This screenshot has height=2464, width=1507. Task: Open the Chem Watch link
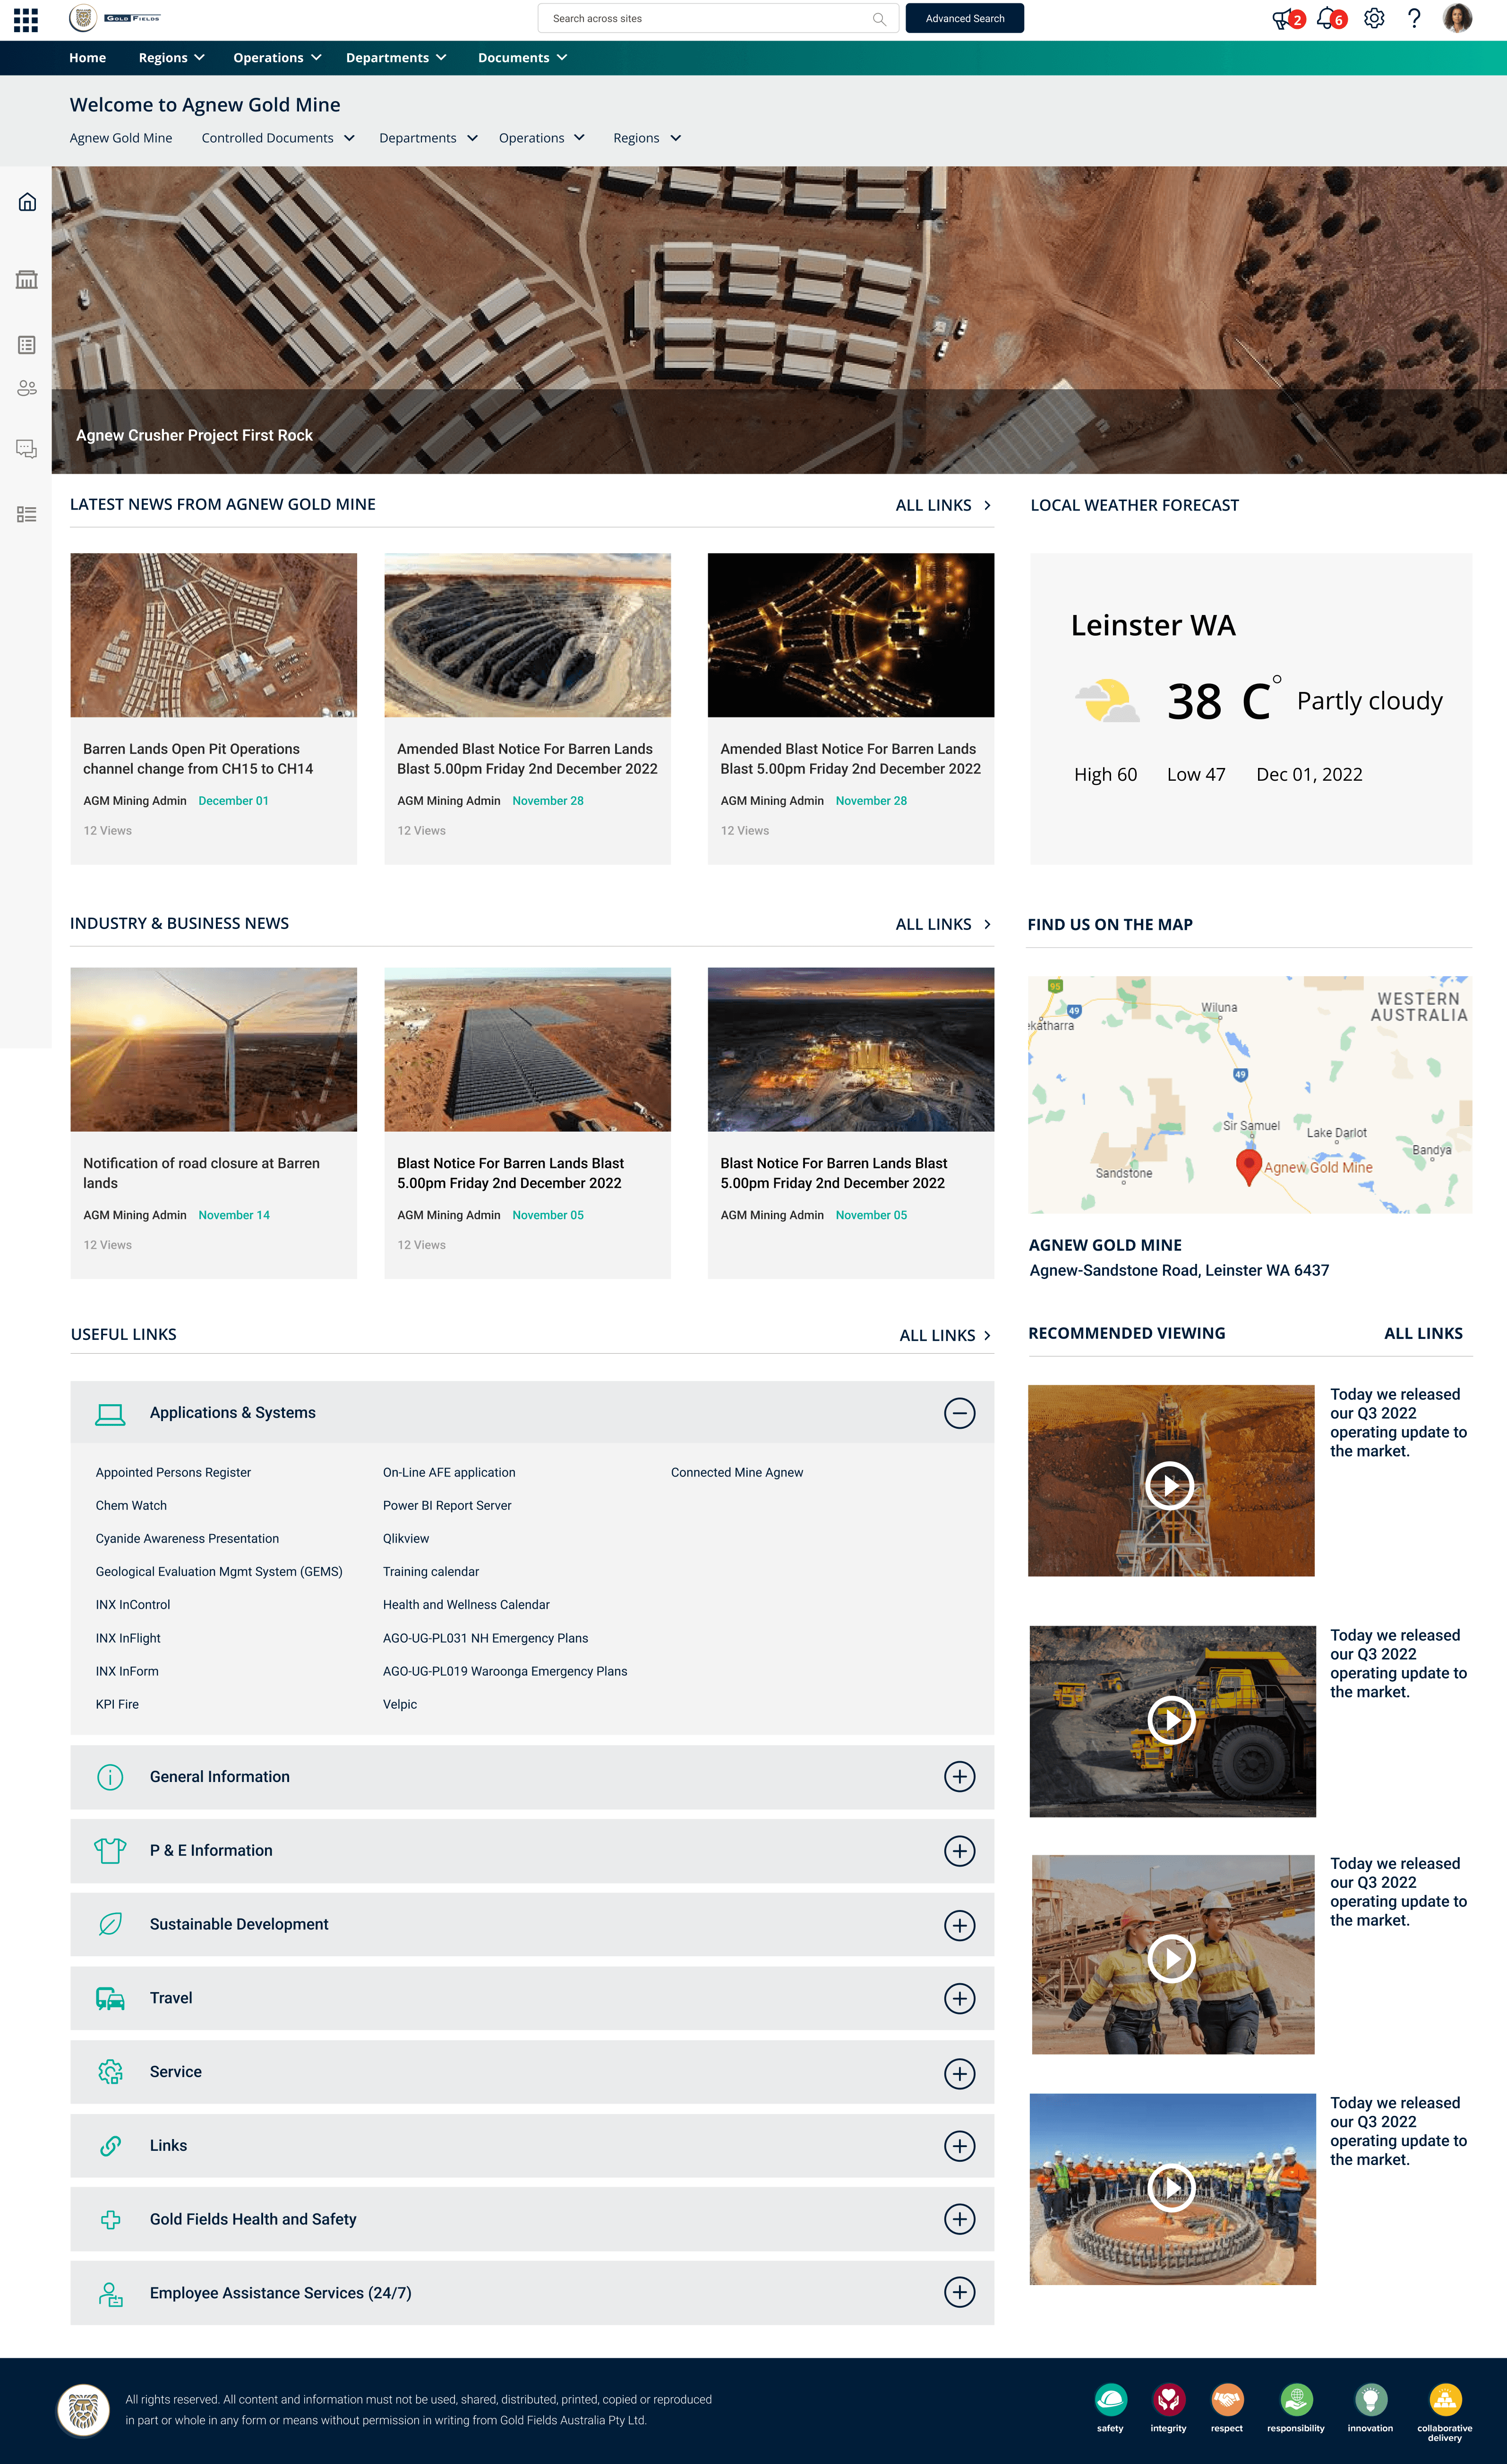click(131, 1505)
